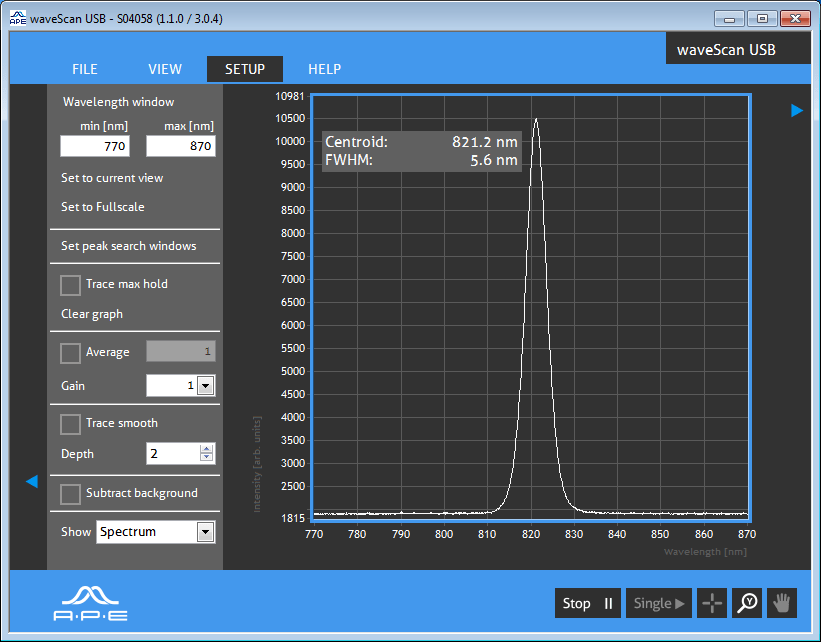Image resolution: width=821 pixels, height=642 pixels.
Task: Open the VIEW menu
Action: pos(164,69)
